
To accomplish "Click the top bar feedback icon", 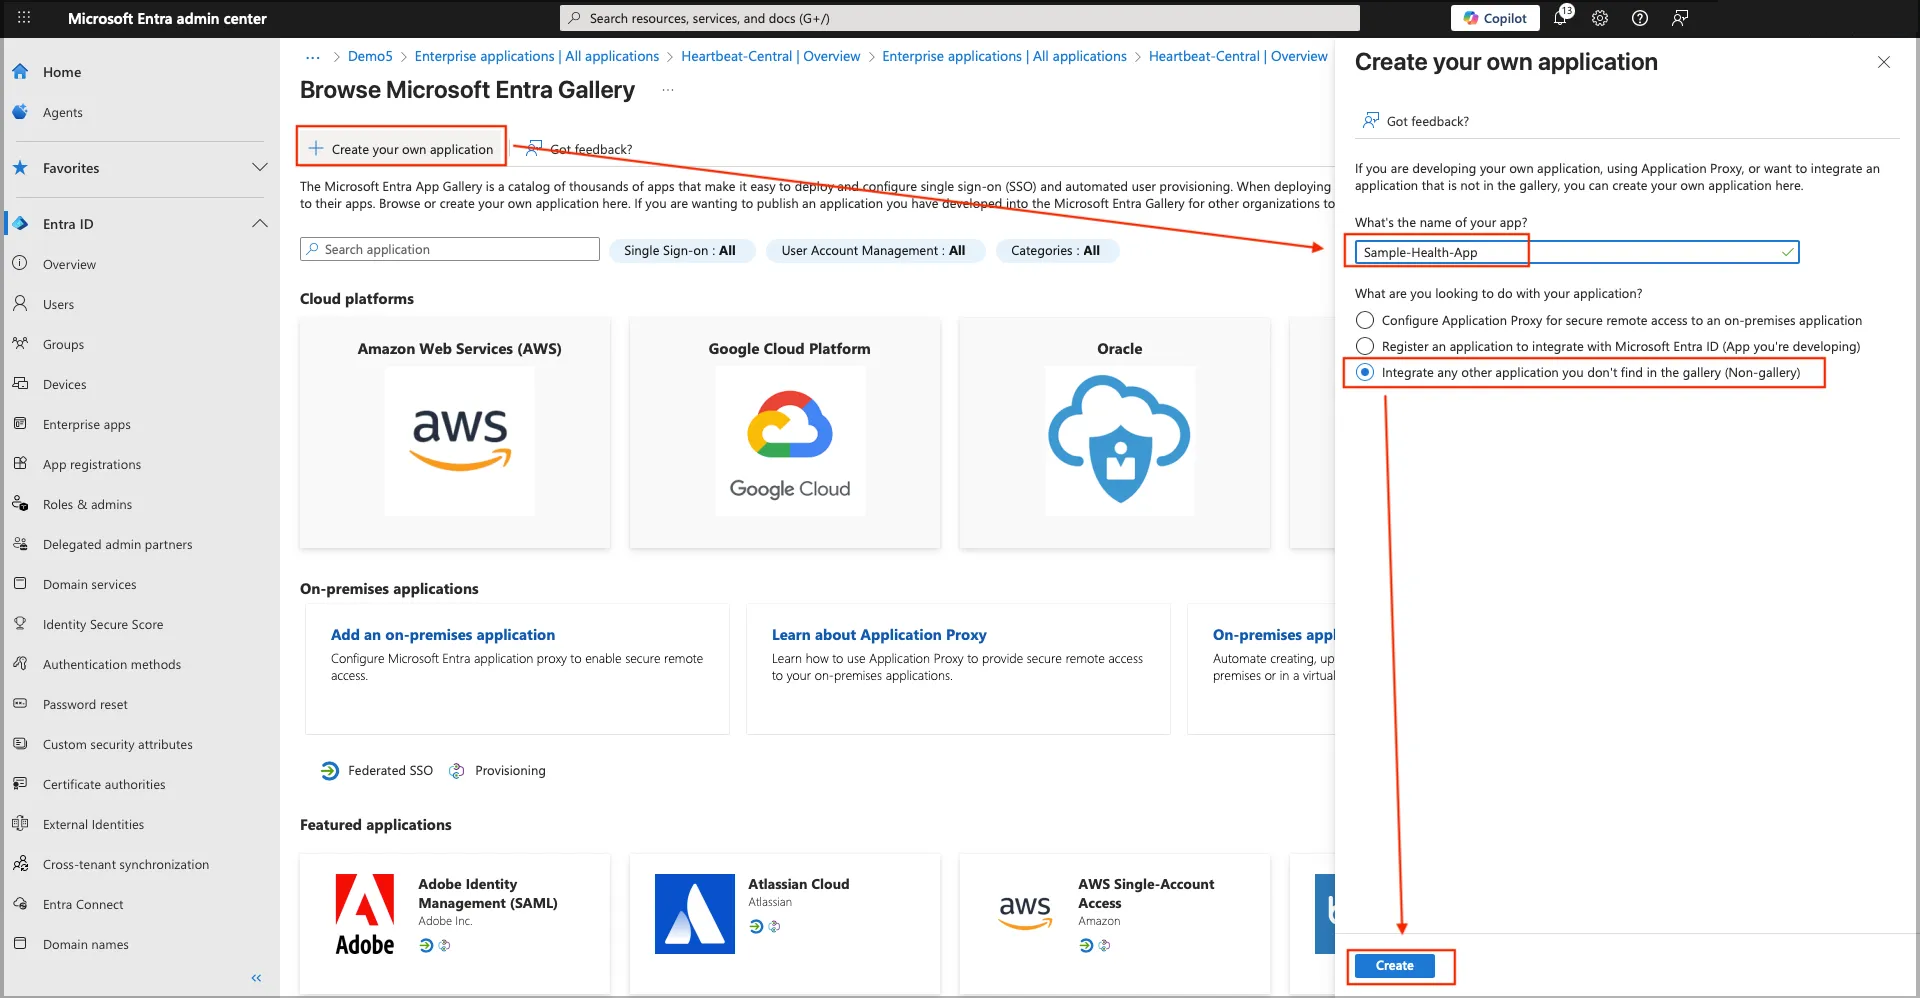I will tap(1680, 18).
